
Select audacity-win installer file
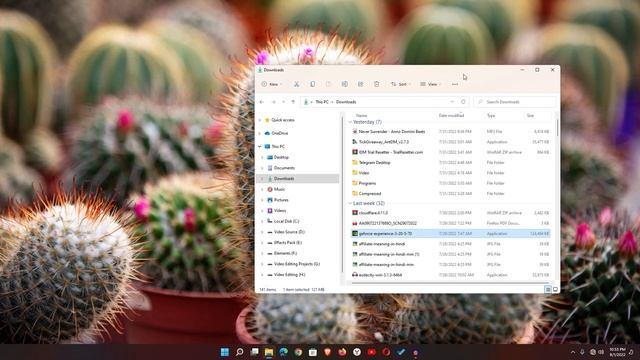click(x=451, y=275)
